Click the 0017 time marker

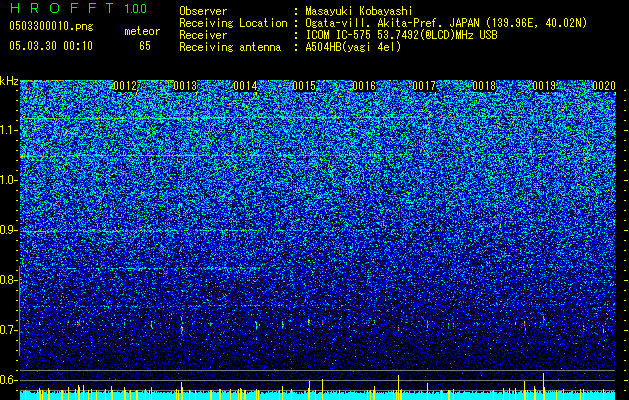click(424, 86)
